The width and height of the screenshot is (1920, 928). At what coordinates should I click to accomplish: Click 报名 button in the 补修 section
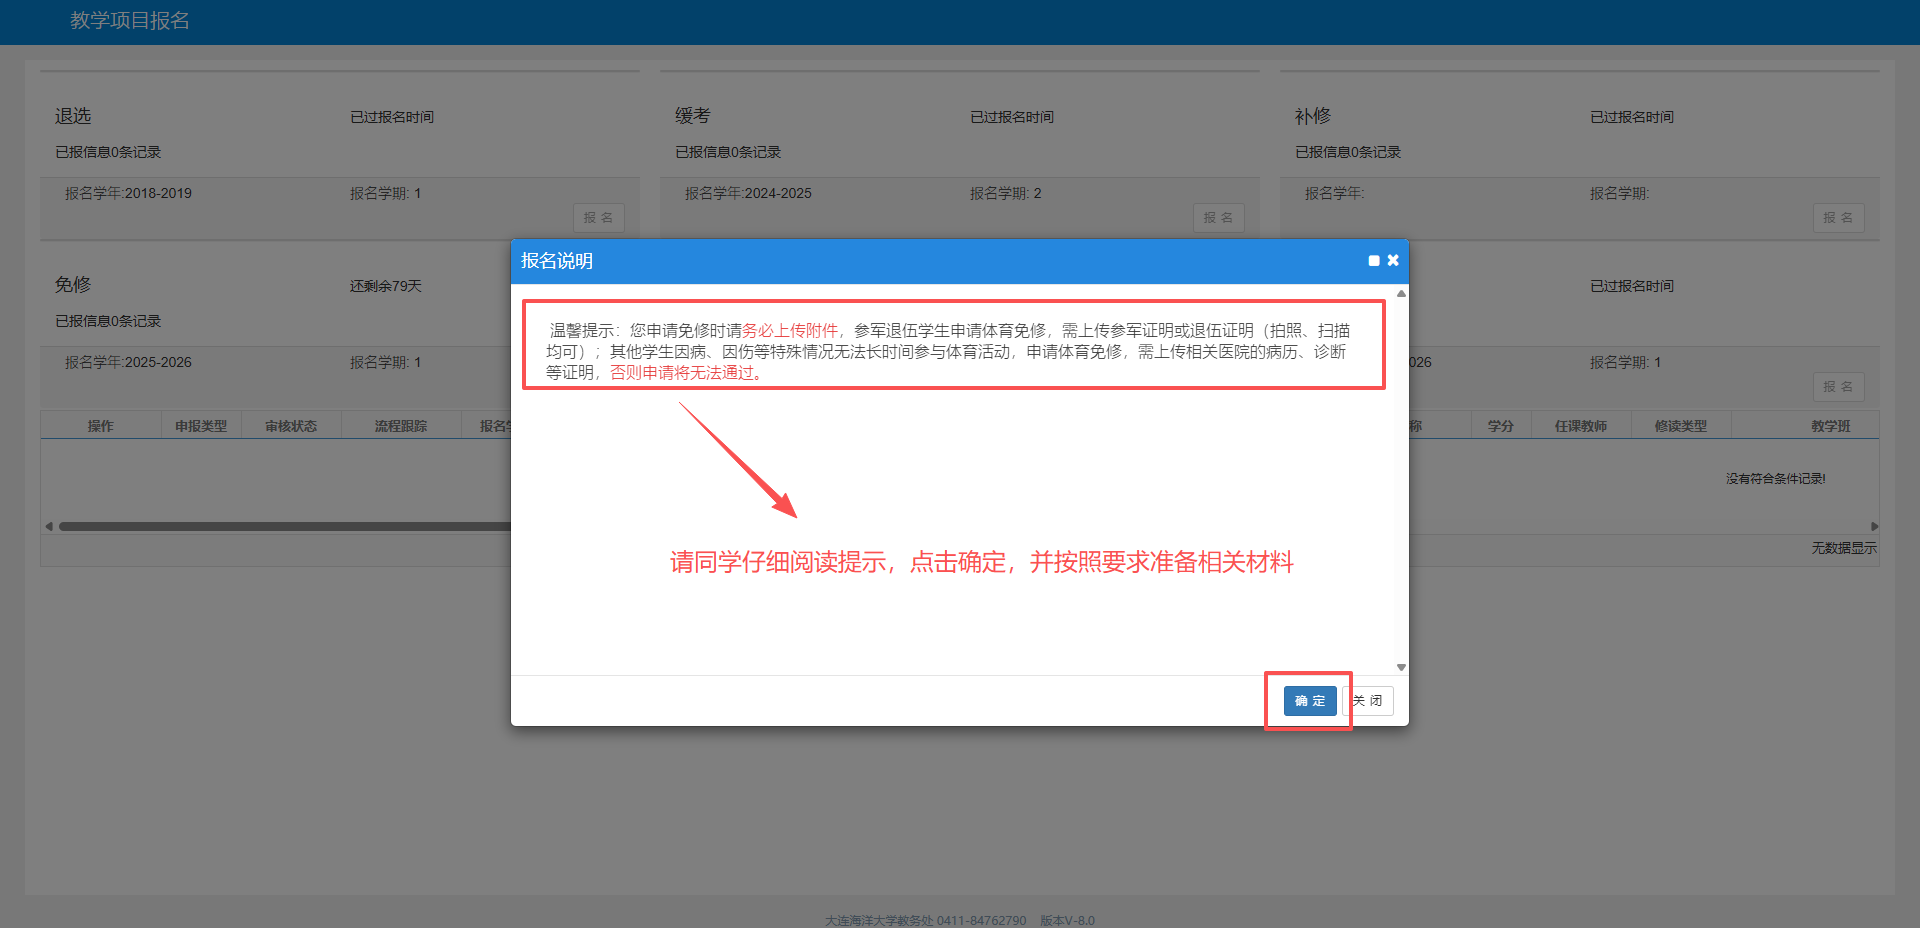click(x=1838, y=218)
